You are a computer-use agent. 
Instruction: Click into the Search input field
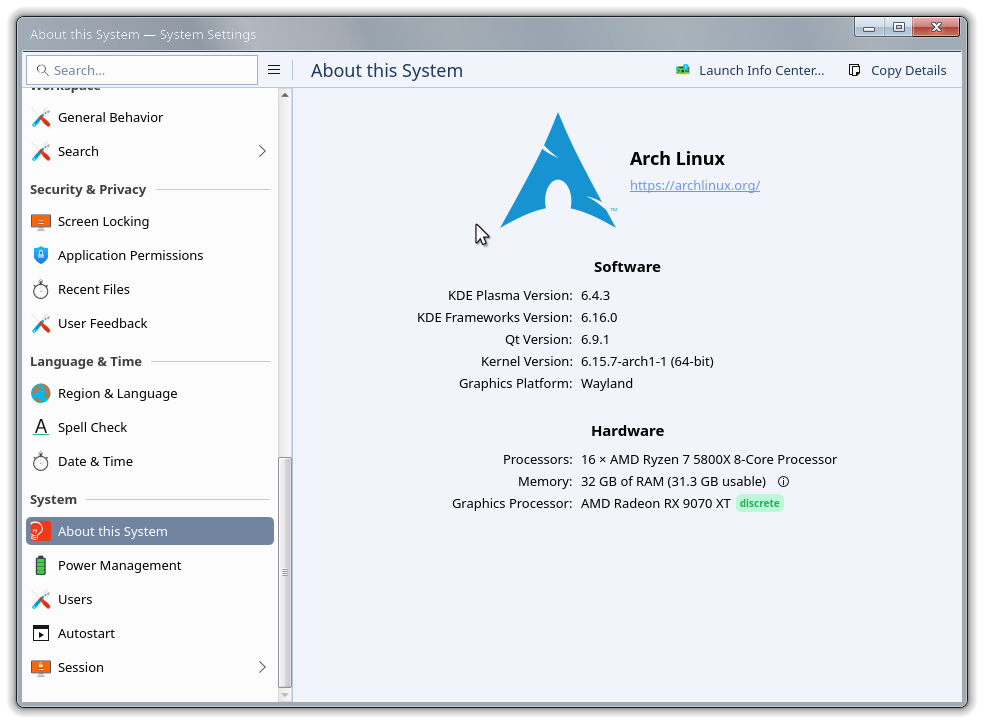(142, 70)
